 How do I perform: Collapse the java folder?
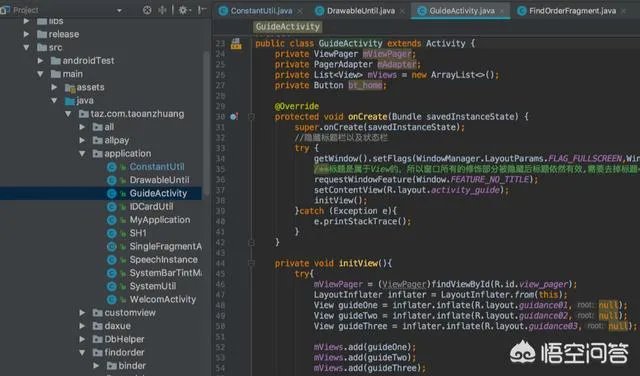click(54, 100)
